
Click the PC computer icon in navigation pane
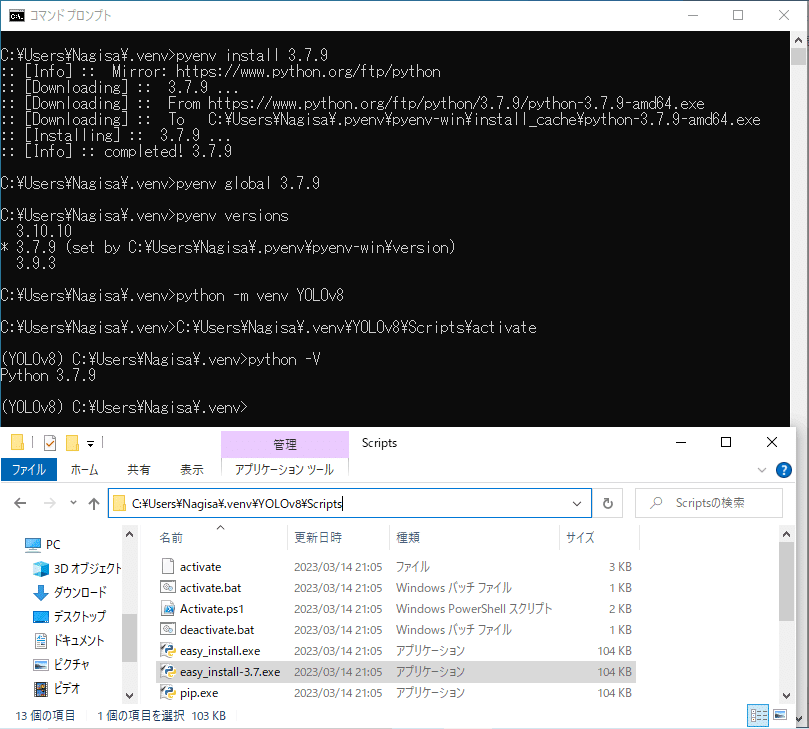(x=33, y=545)
